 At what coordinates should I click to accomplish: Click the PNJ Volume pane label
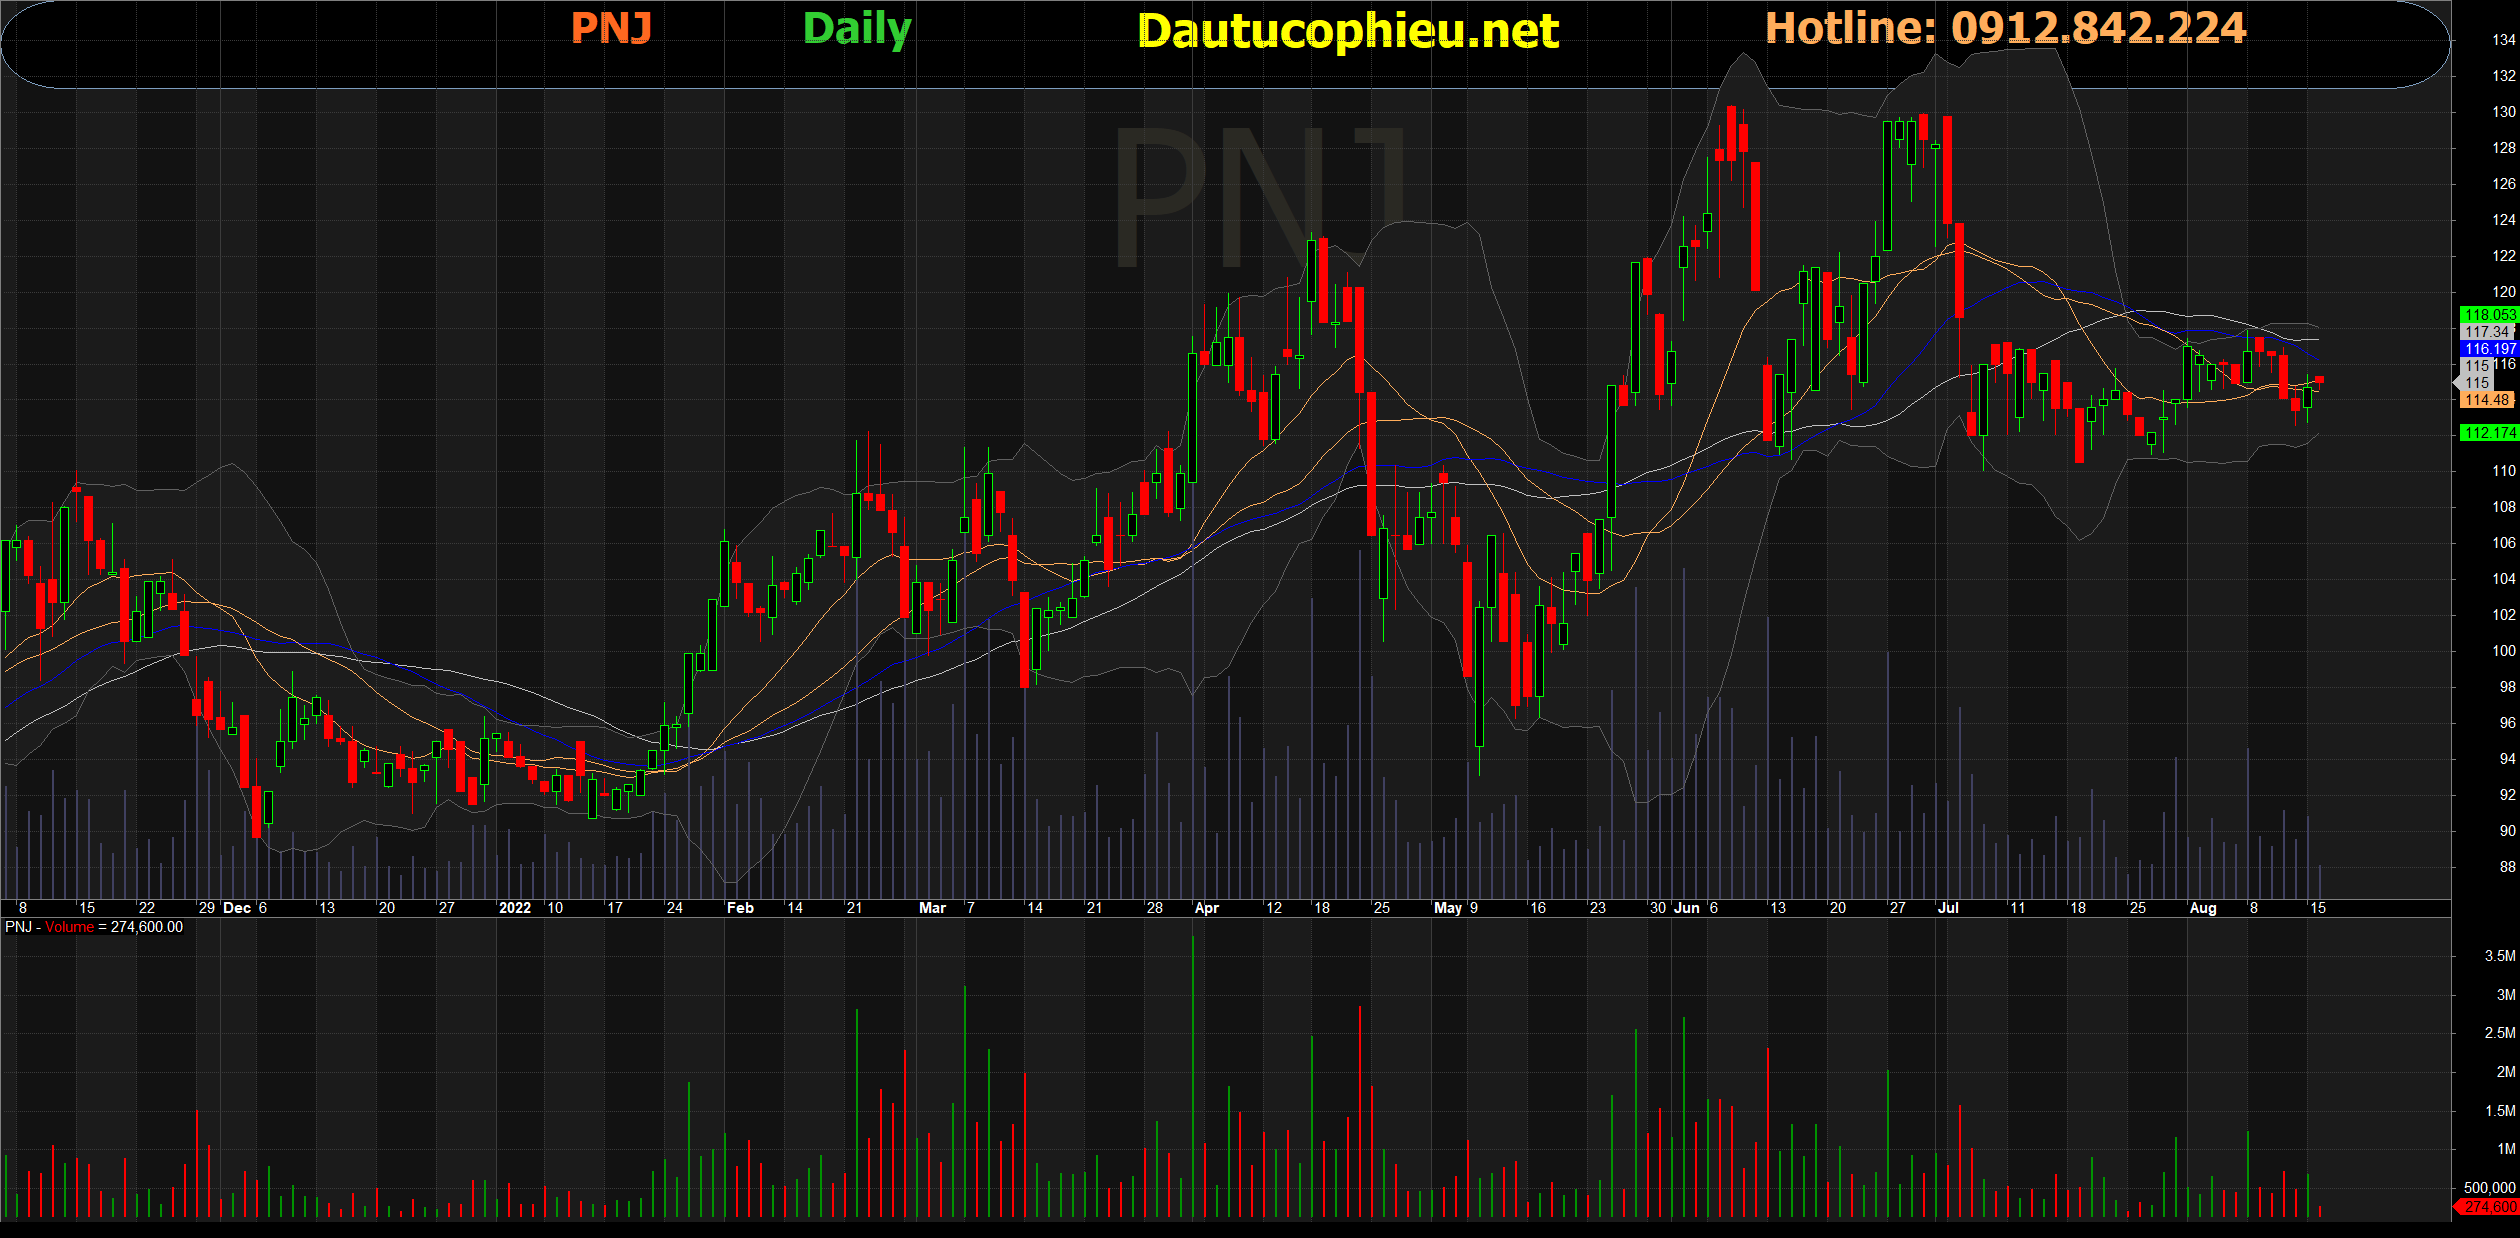click(x=94, y=927)
